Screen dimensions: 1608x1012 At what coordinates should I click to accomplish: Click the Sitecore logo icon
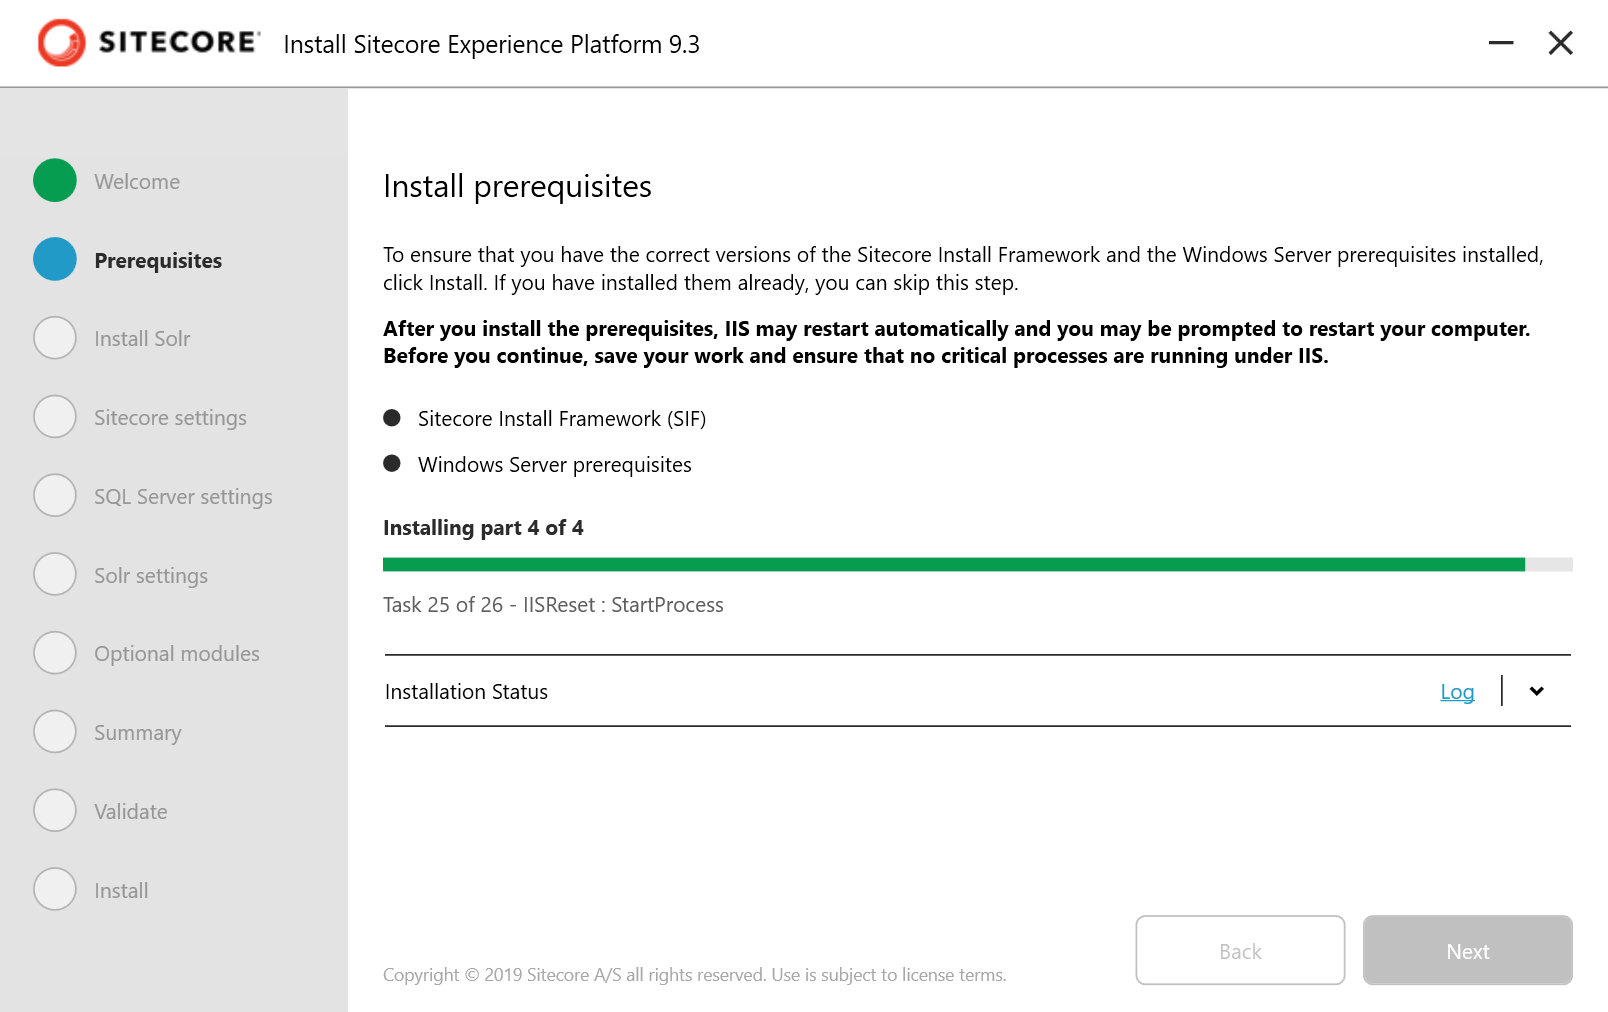point(60,42)
